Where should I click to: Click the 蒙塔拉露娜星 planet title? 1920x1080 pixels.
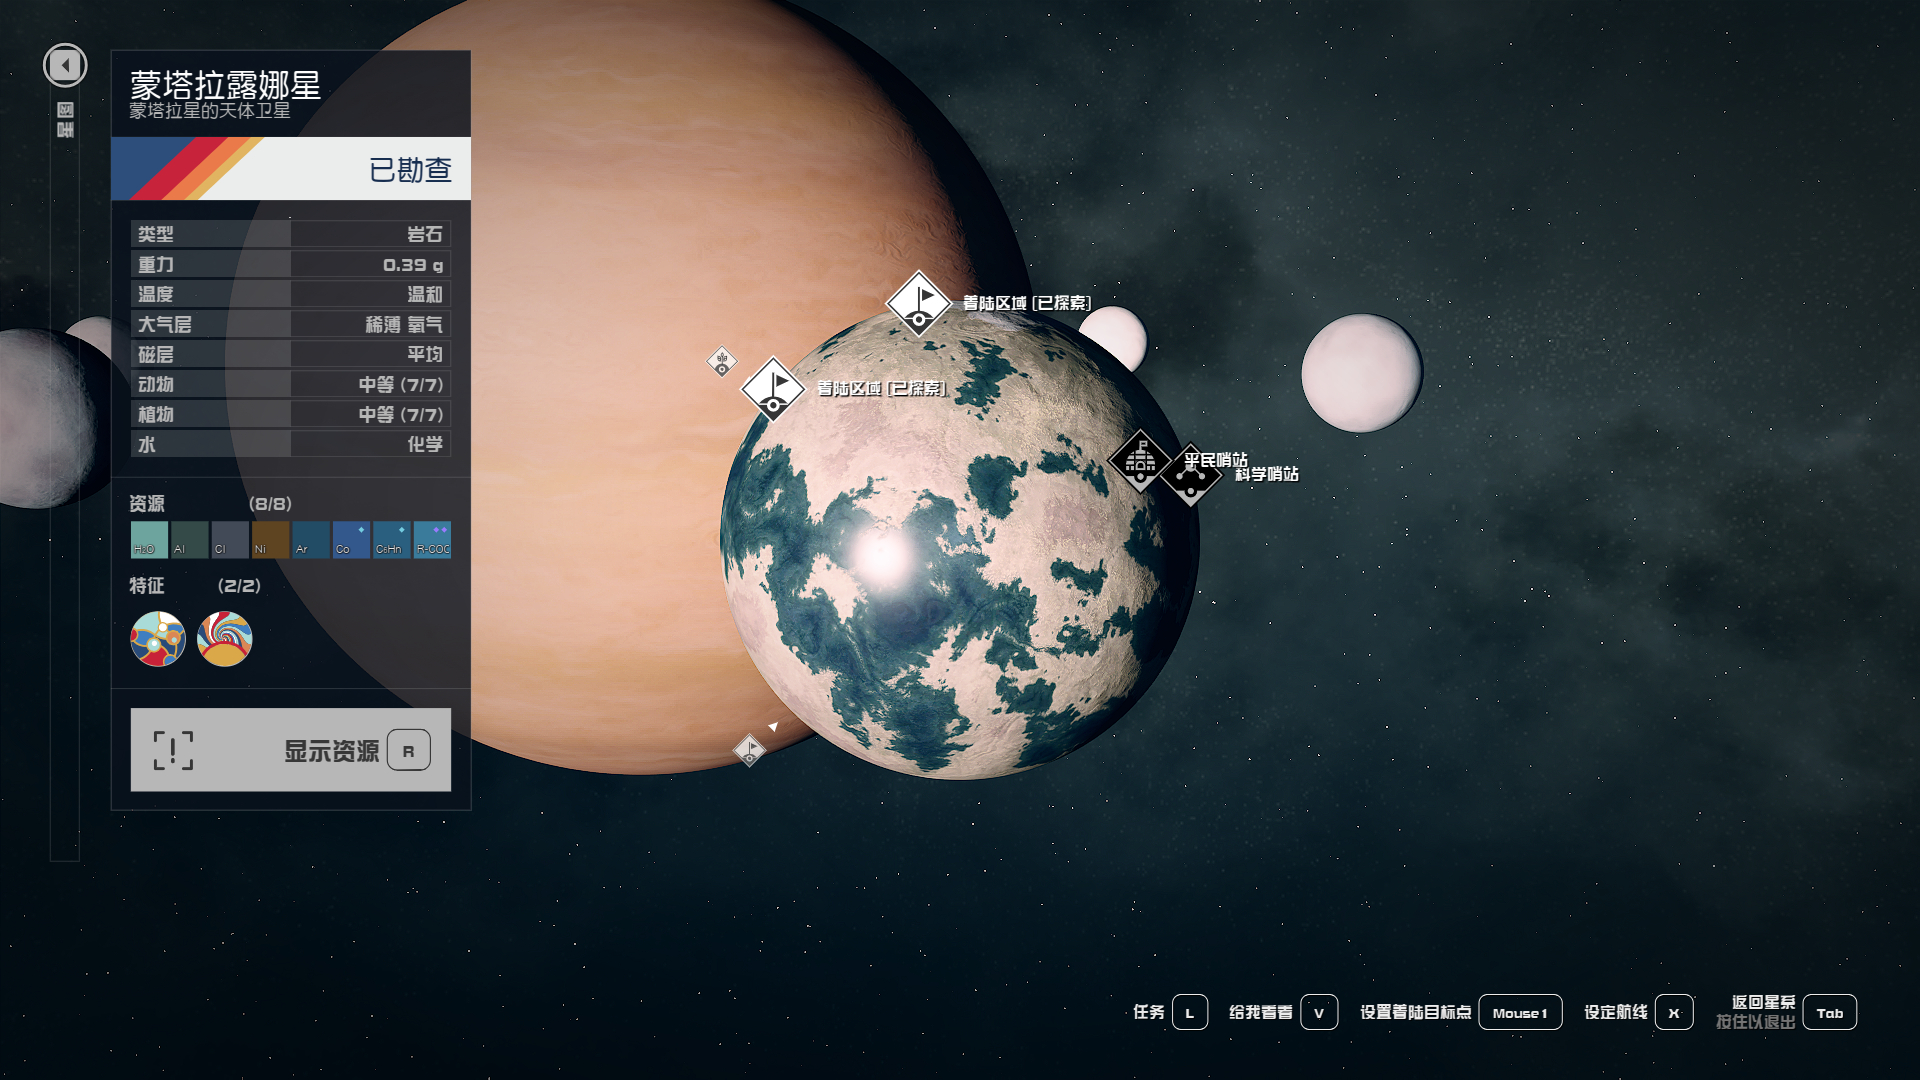pos(225,84)
